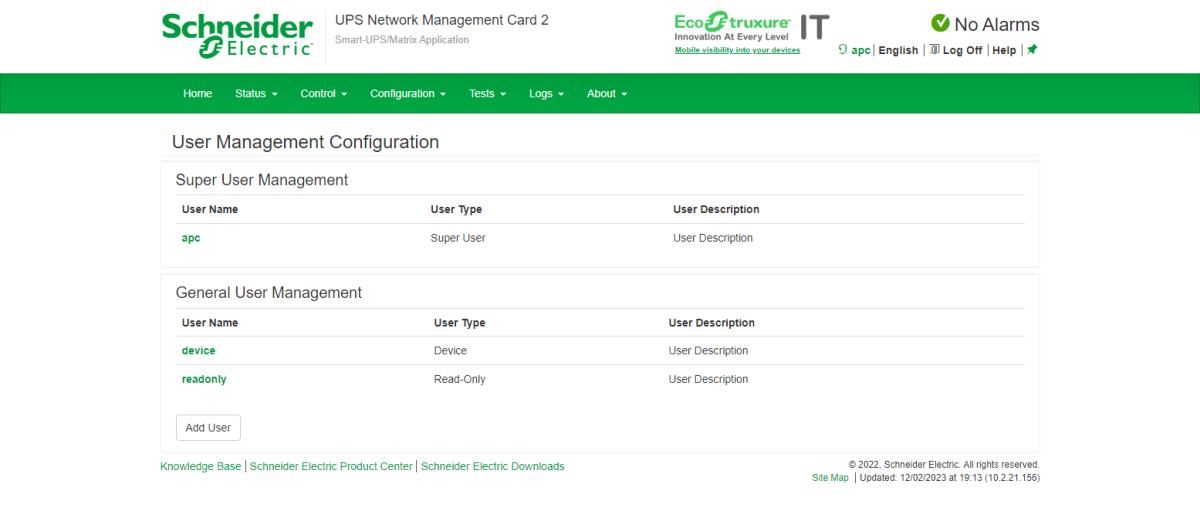Screen dimensions: 1200x511
Task: Click the apc user link in header
Action: click(861, 50)
